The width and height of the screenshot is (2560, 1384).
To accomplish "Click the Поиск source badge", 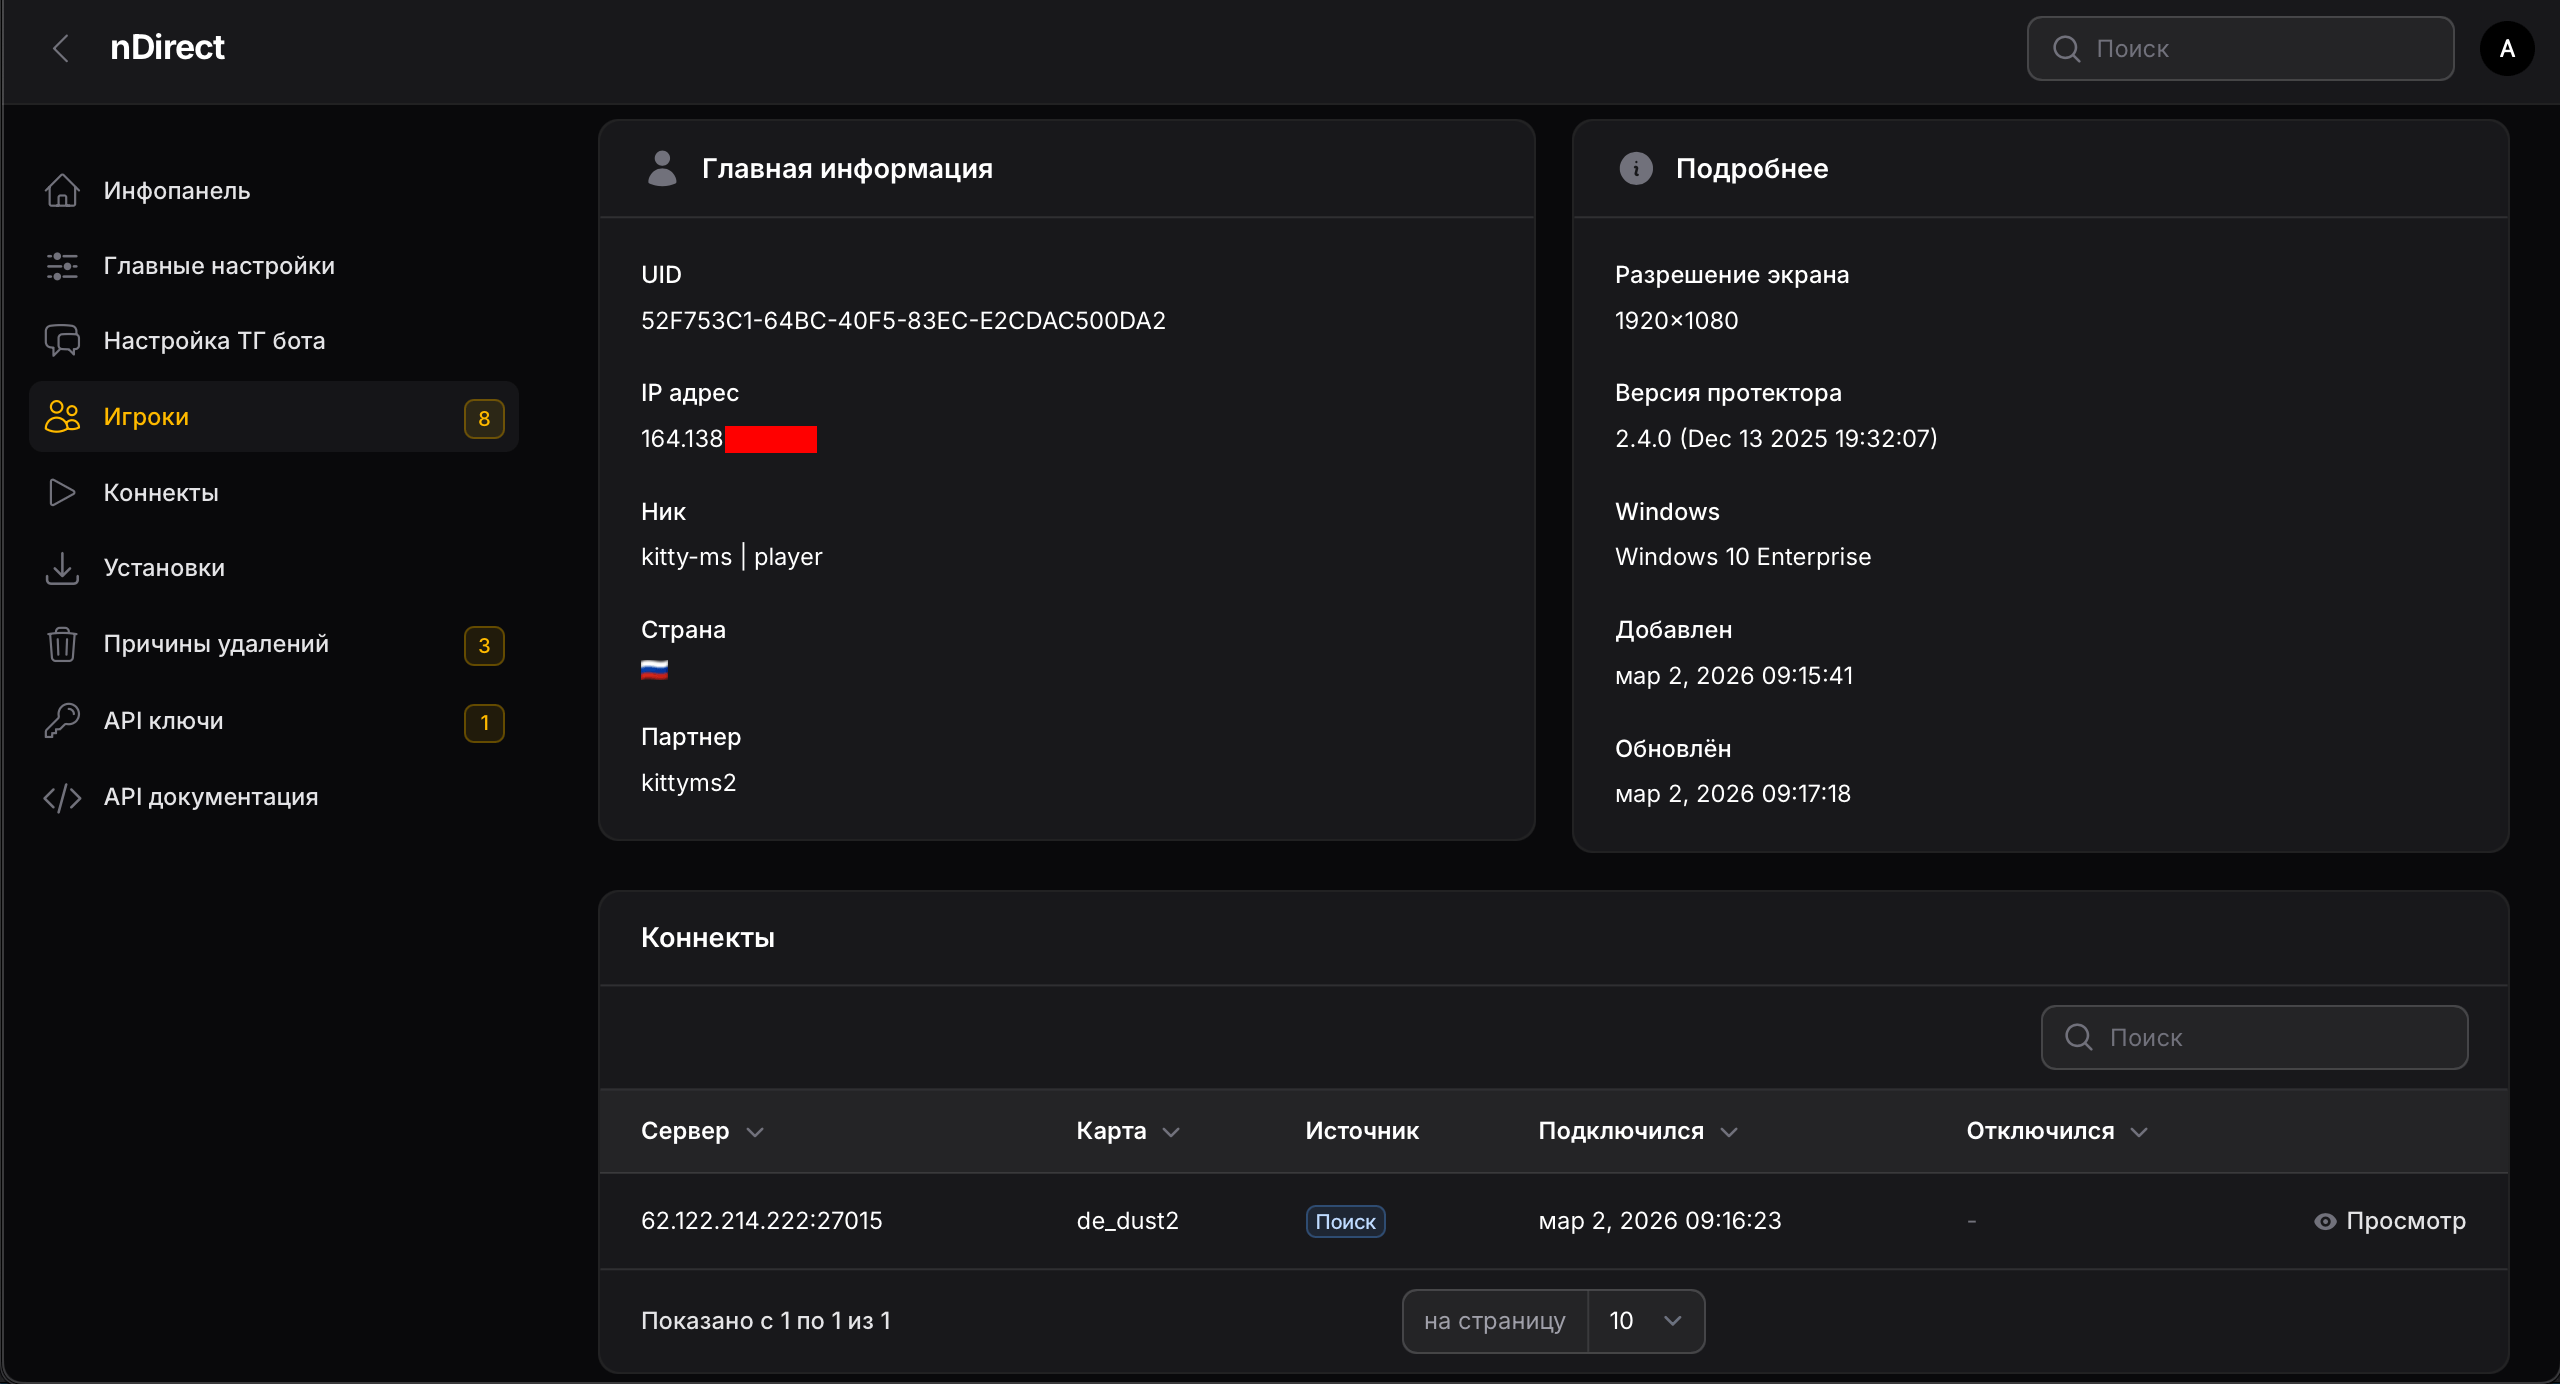I will pos(1345,1221).
